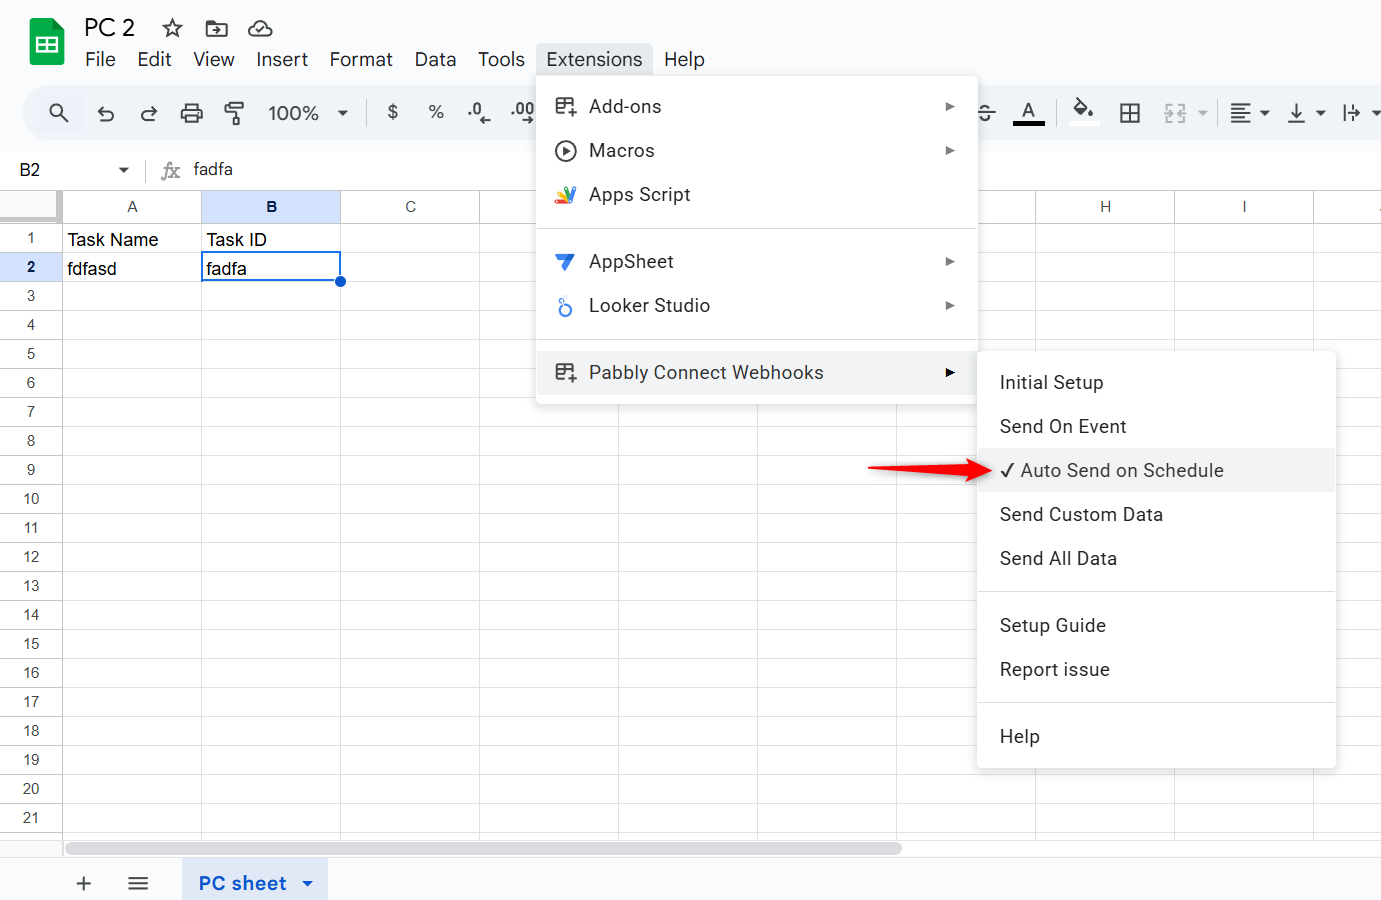Click the search magnifier icon in toolbar
The height and width of the screenshot is (900, 1381).
59,113
